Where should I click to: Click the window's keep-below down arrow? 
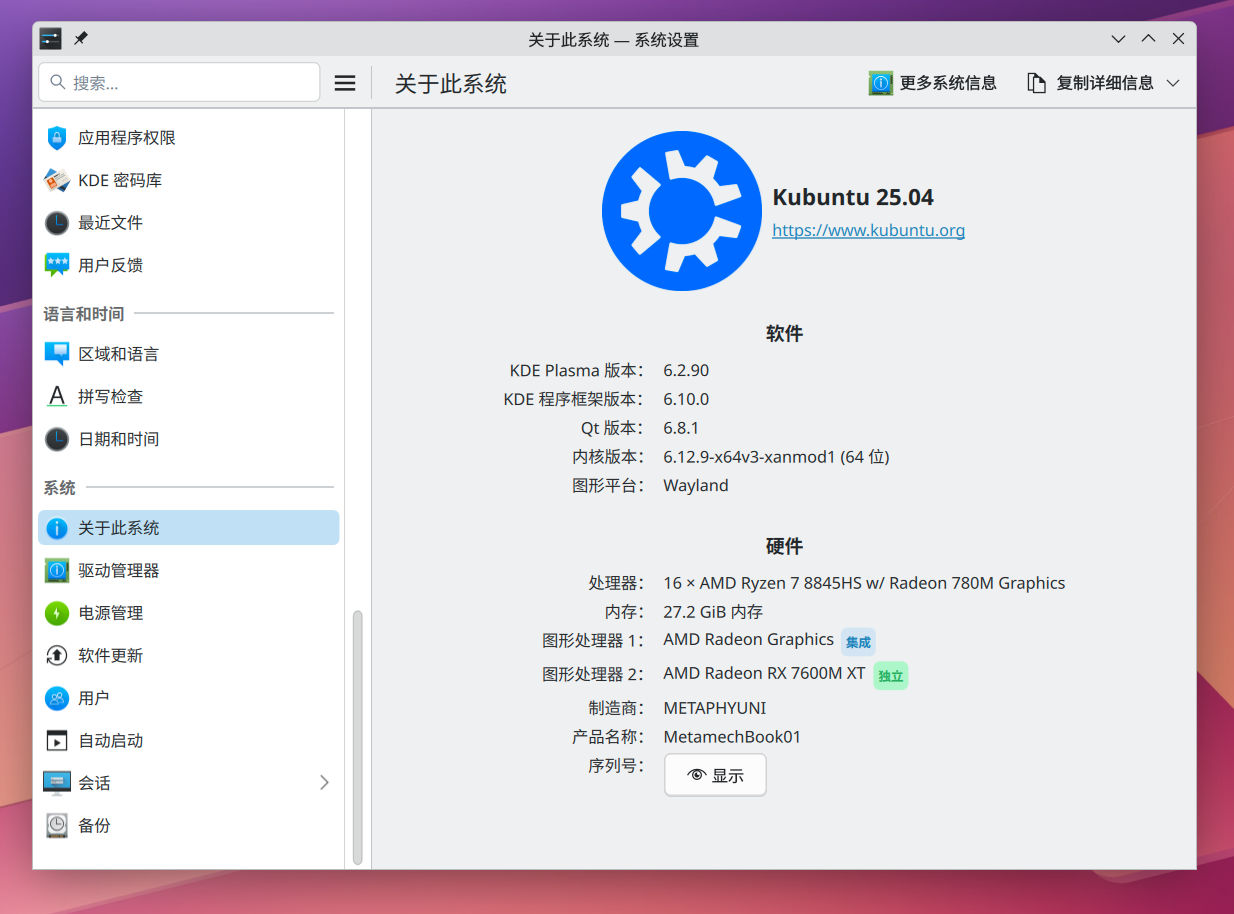coord(1119,39)
